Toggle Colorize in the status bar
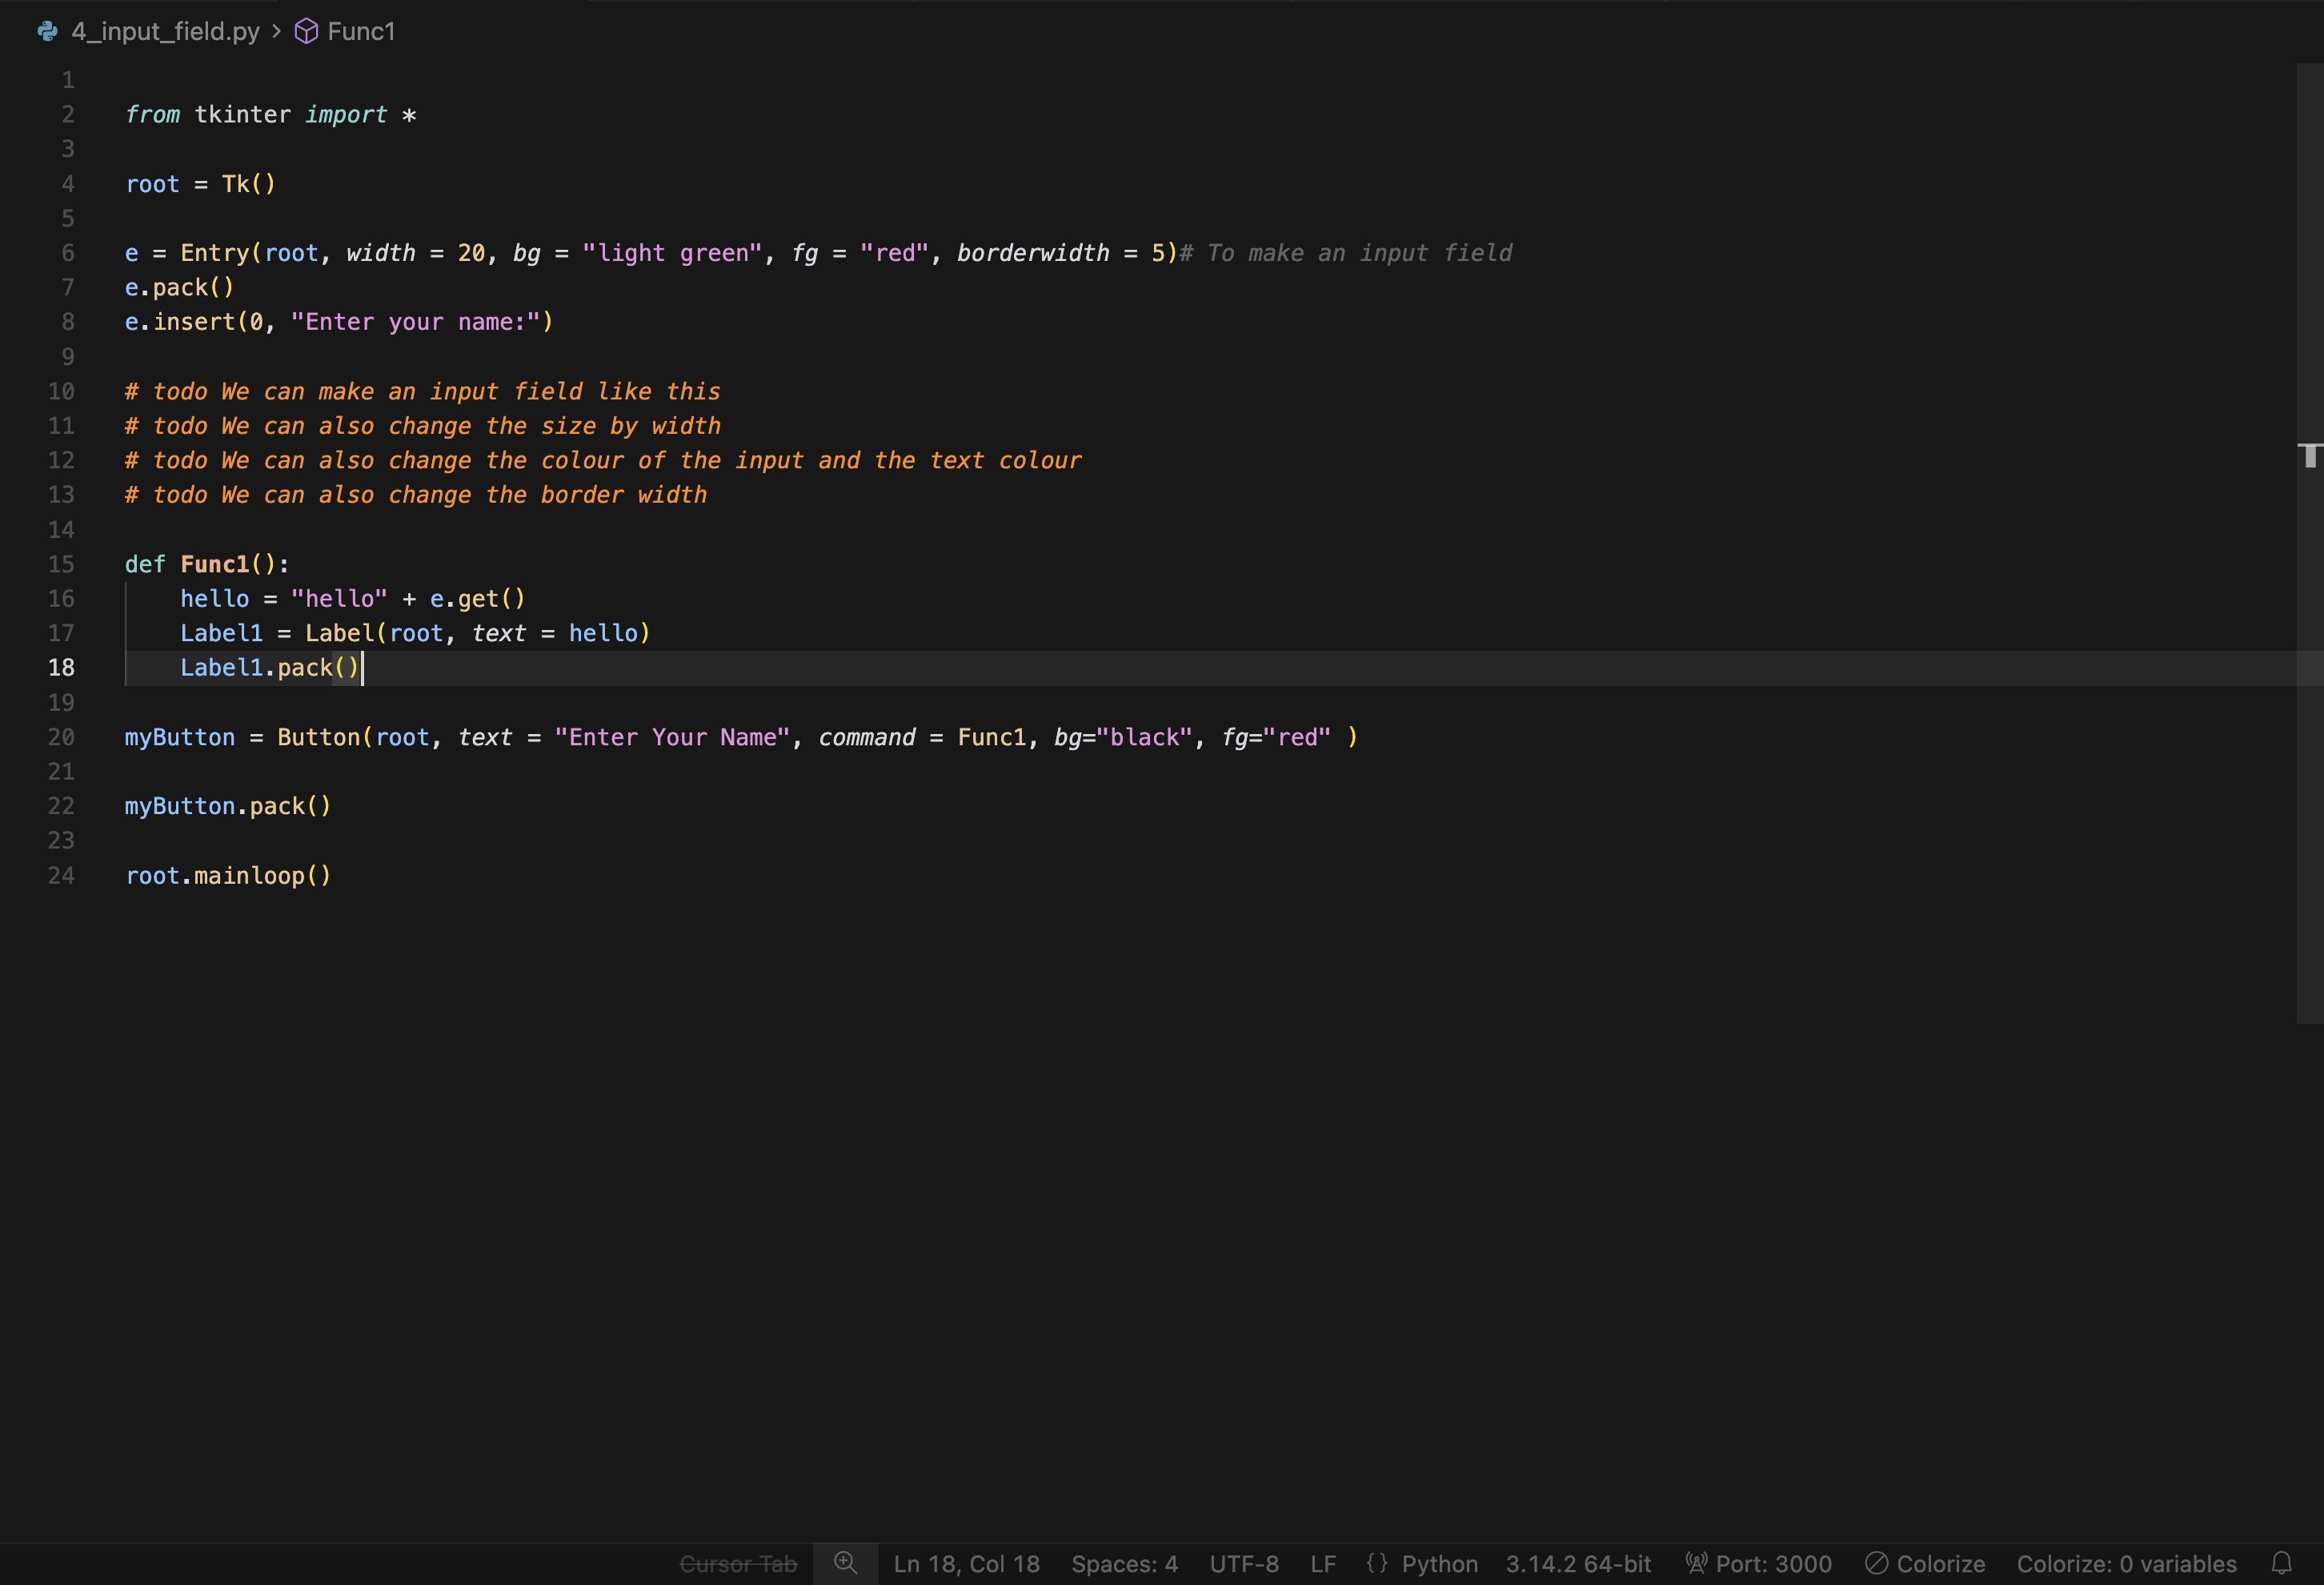 pyautogui.click(x=1940, y=1564)
